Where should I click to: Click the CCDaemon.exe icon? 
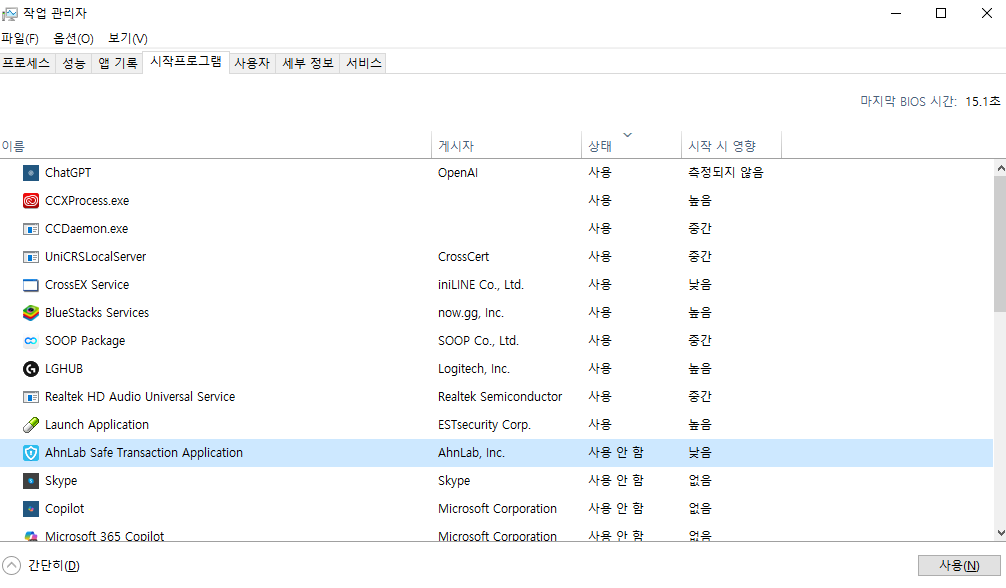[31, 229]
